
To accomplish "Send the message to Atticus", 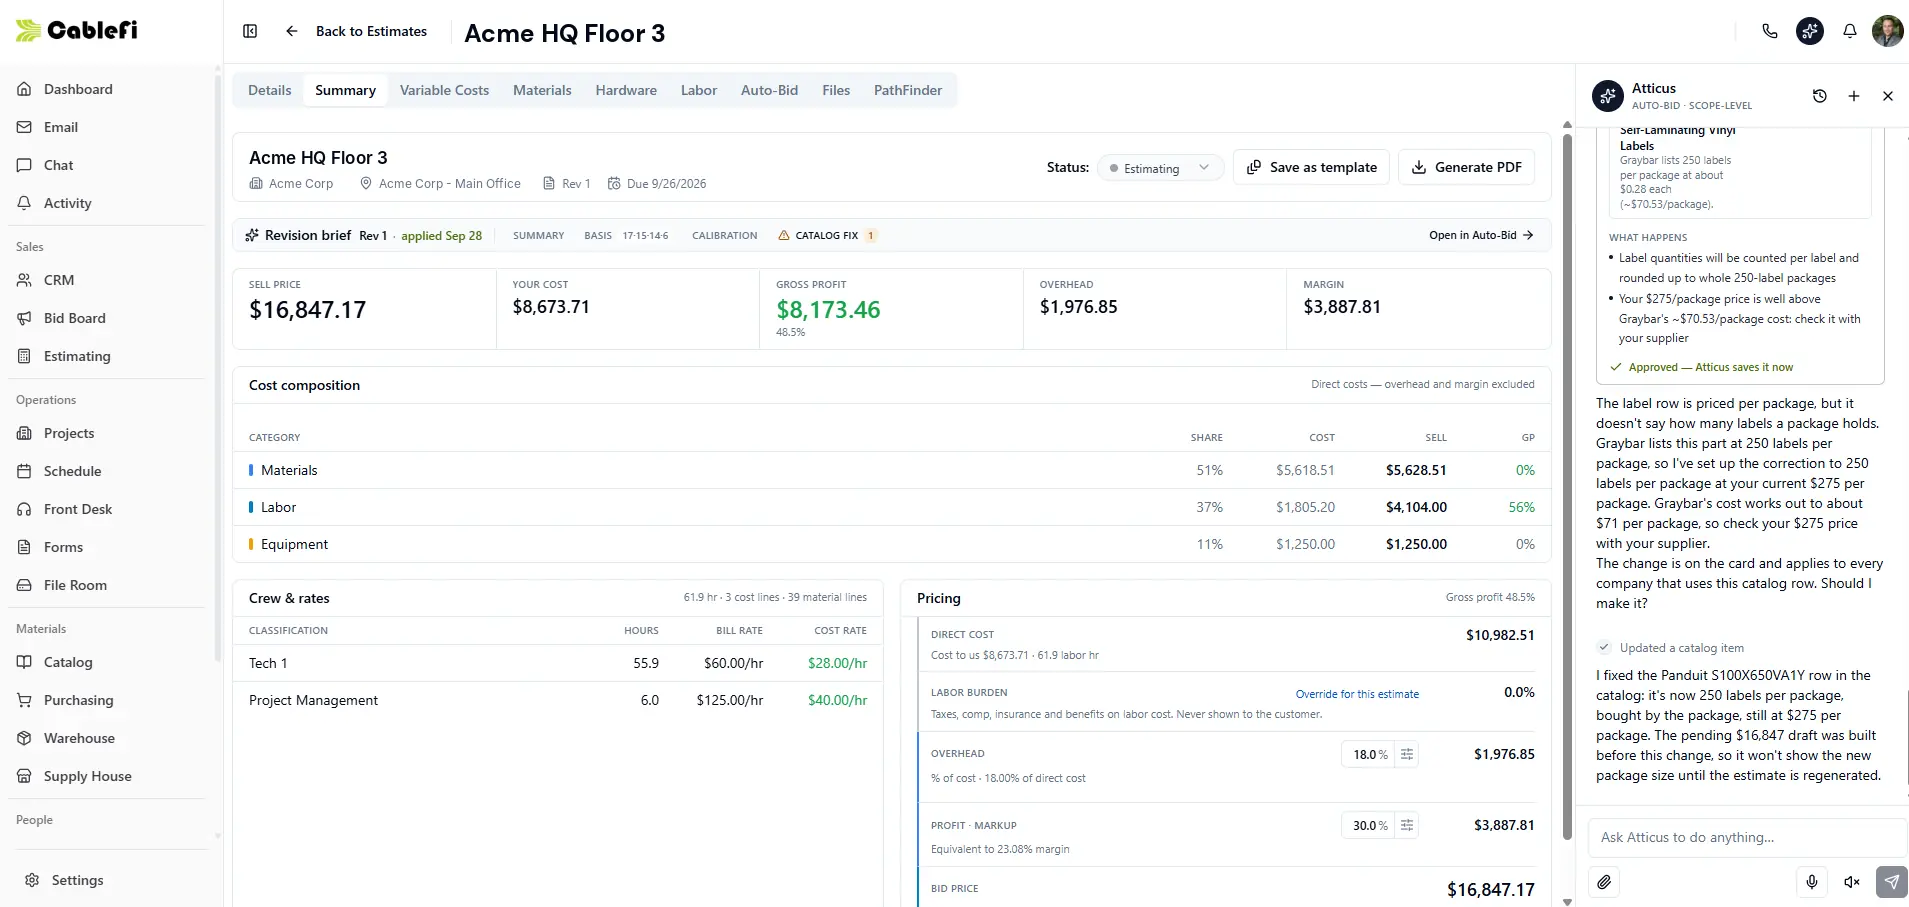I will (1891, 882).
